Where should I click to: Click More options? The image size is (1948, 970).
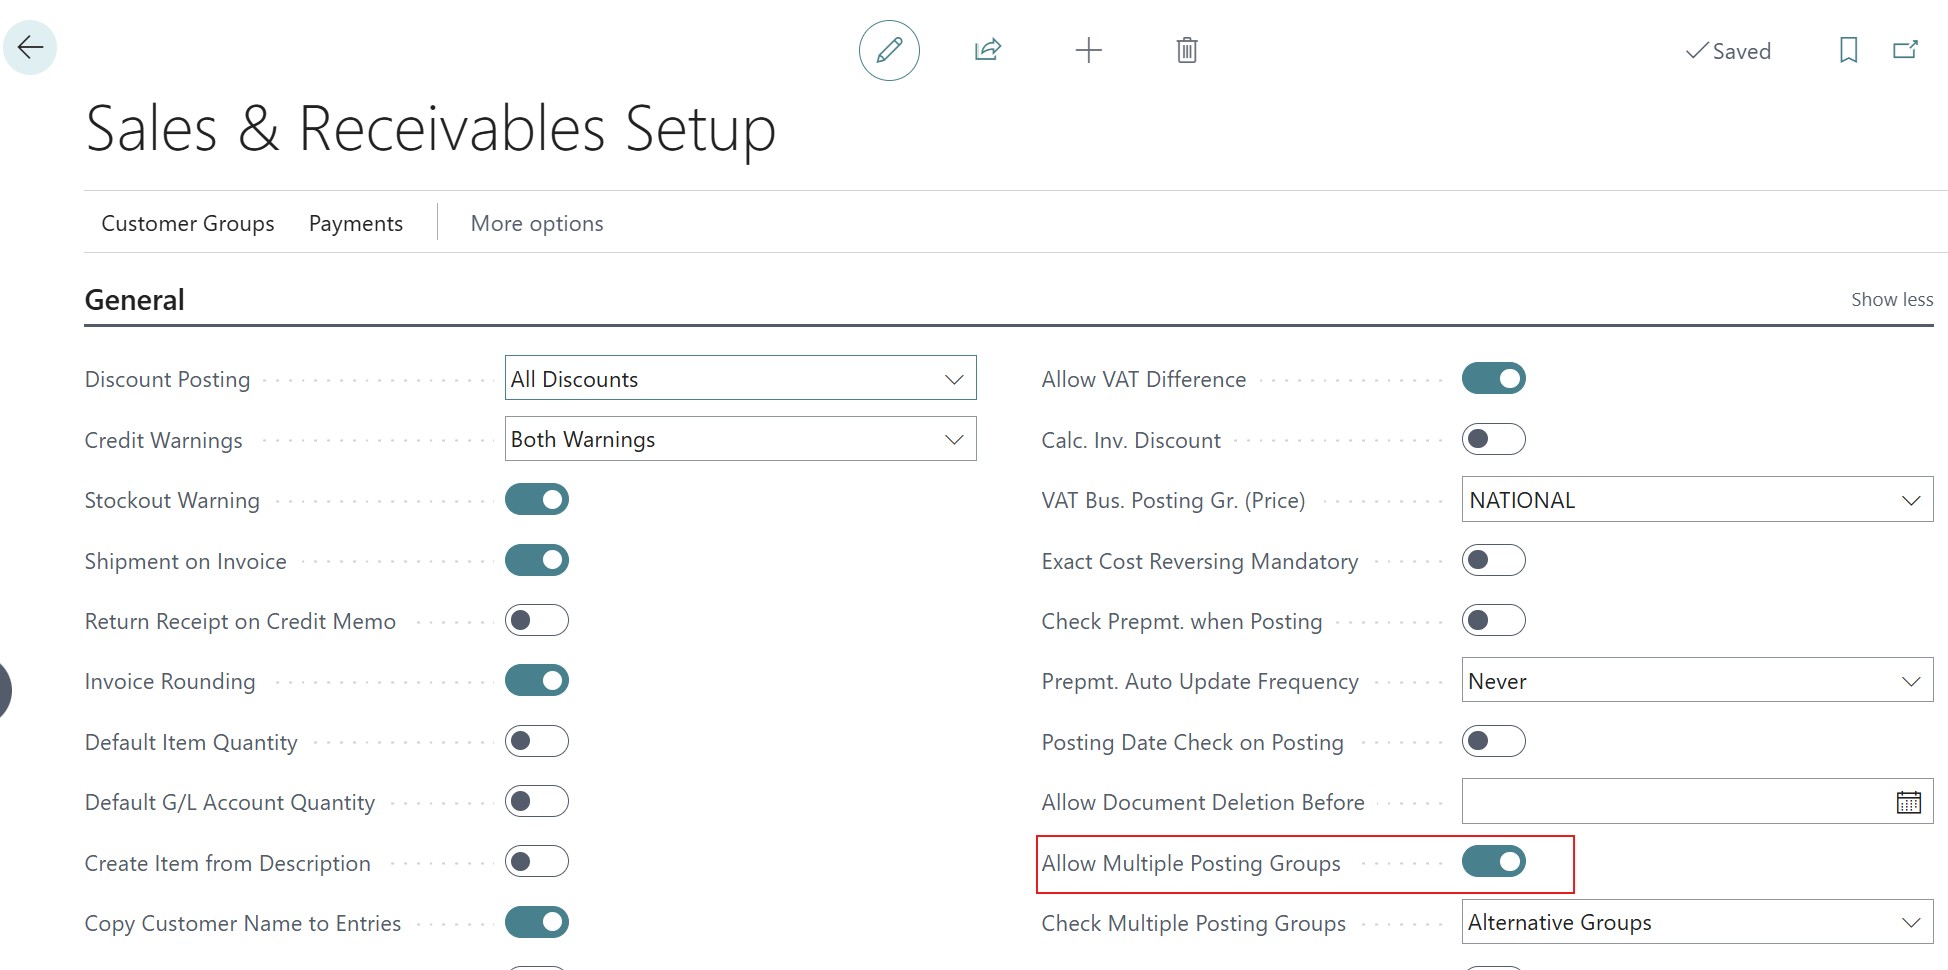click(x=537, y=223)
